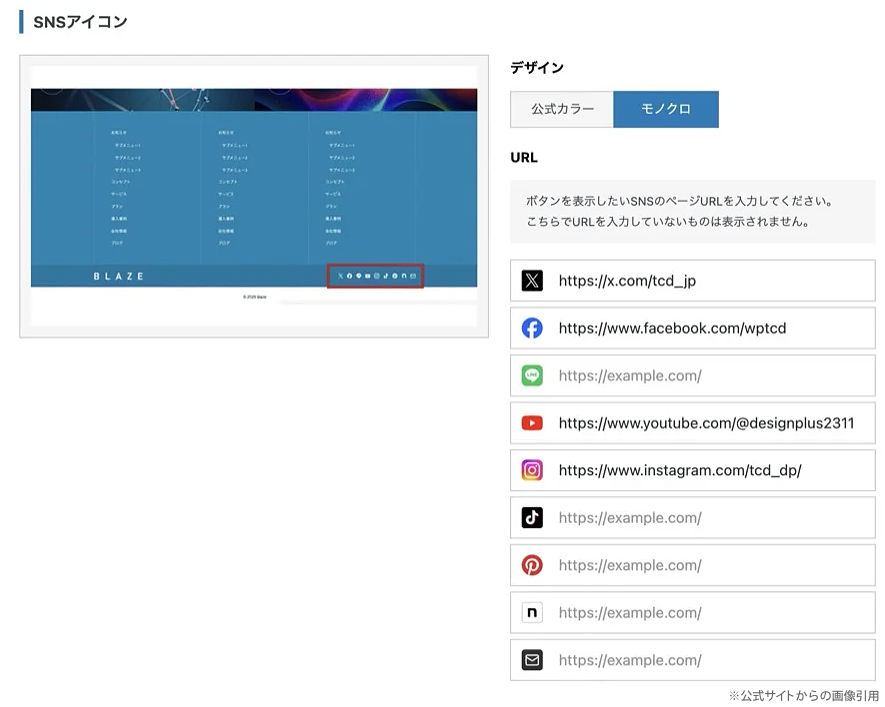Click the red-outlined SNS icon area in preview

(374, 276)
